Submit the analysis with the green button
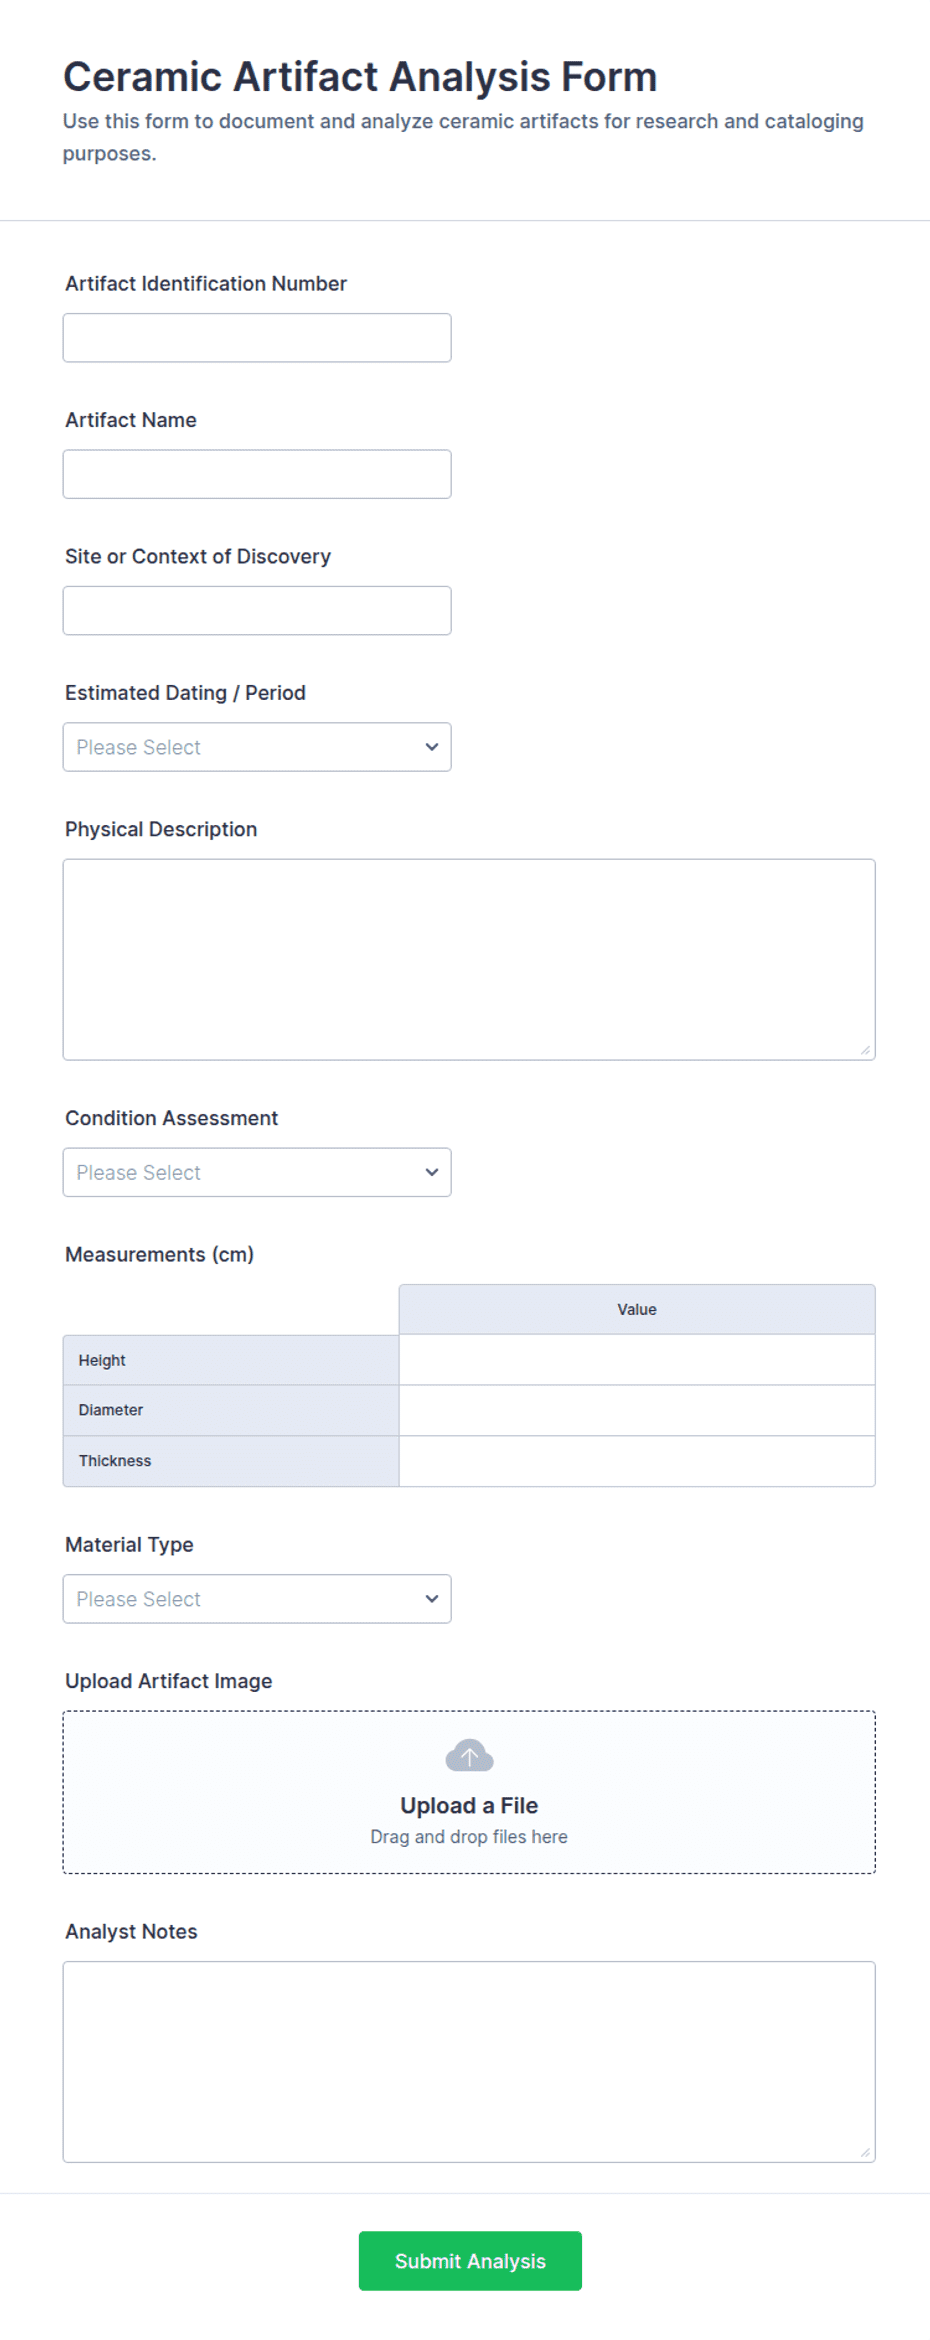Viewport: 930px width, 2340px height. click(470, 2260)
